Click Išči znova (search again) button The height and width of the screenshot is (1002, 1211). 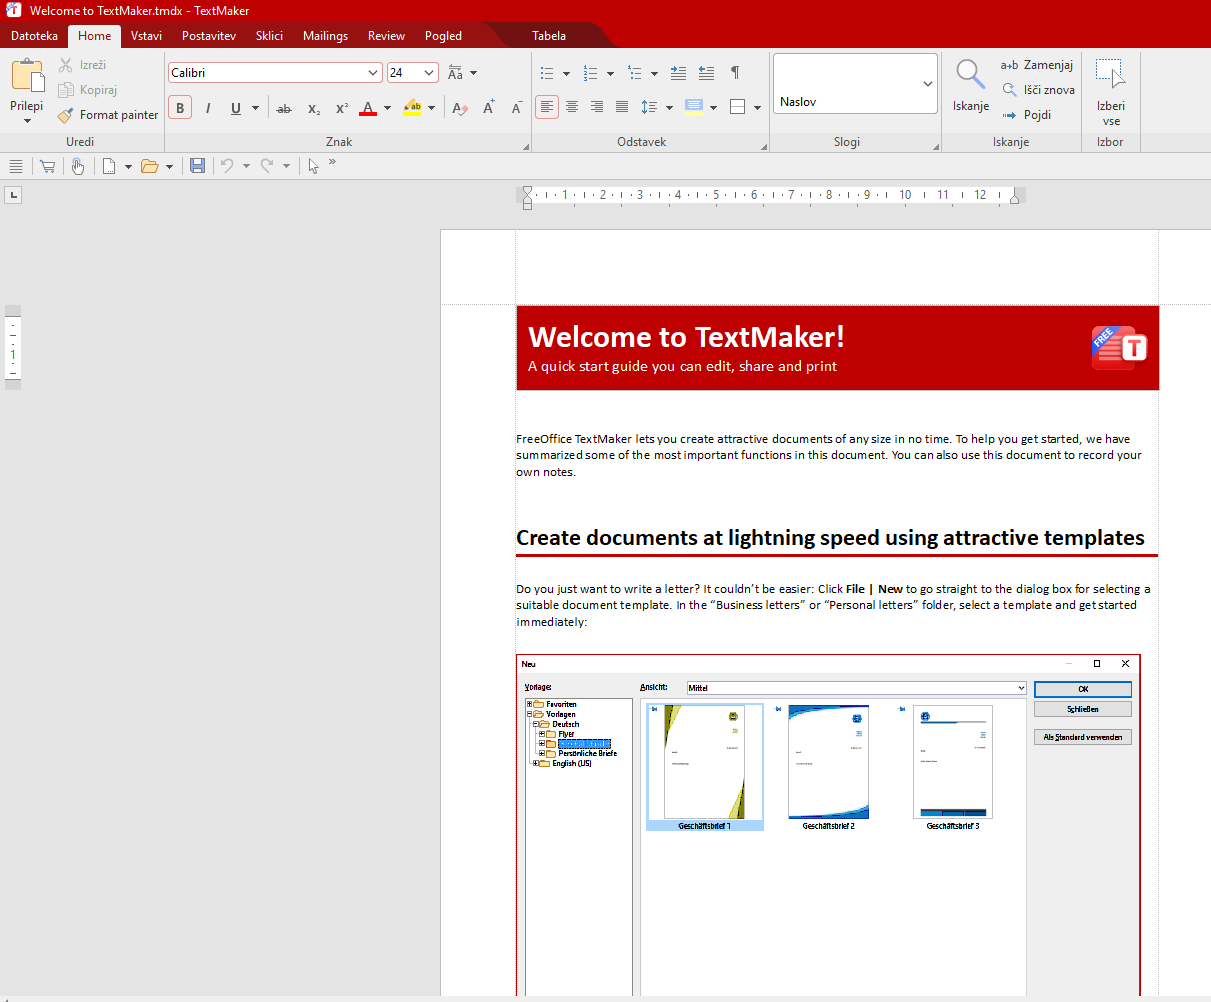coord(1038,90)
